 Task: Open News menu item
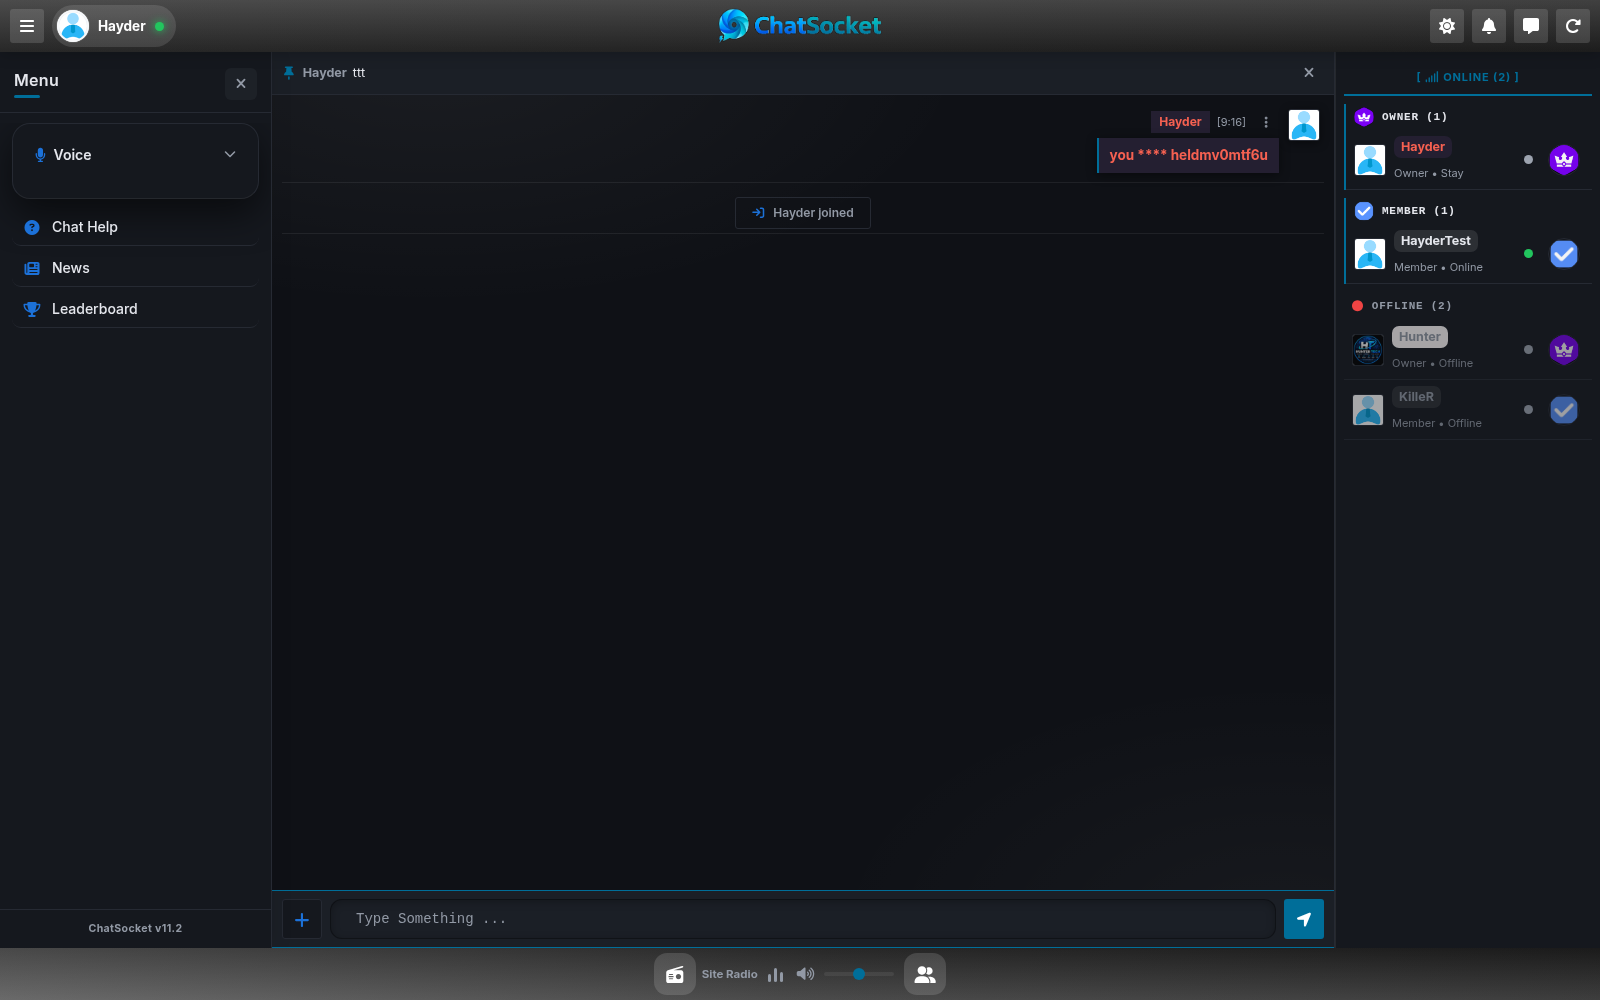click(135, 268)
